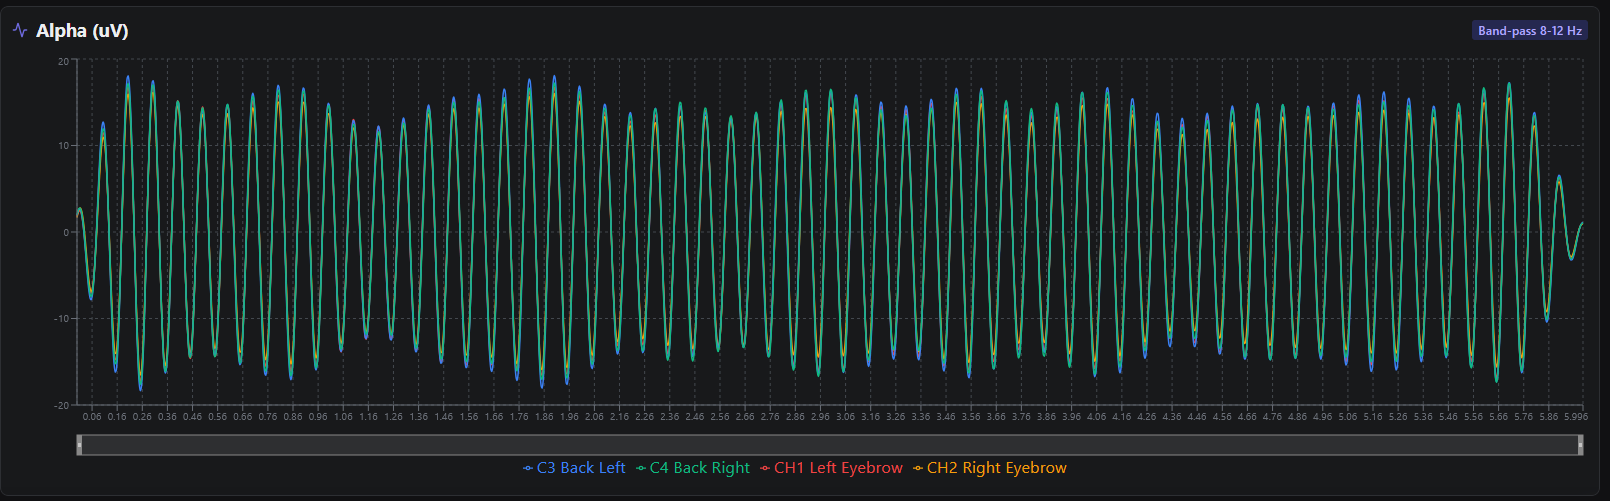Click the 0.06 label on time axis

tap(92, 417)
